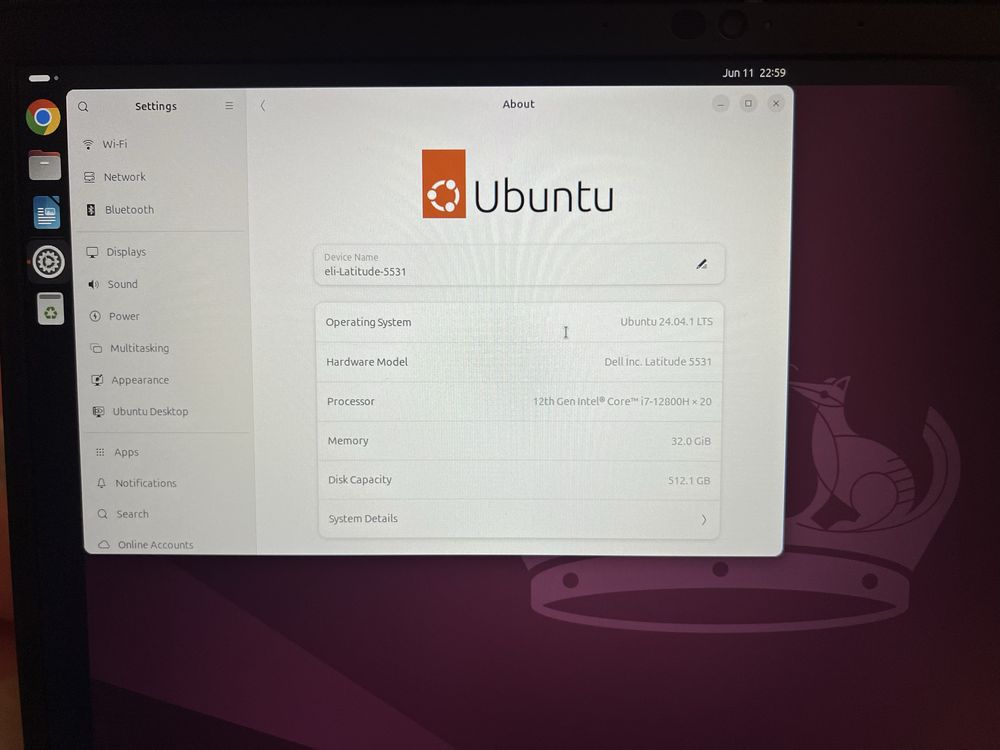Click the 512.1 GB disk value
Image resolution: width=1000 pixels, height=750 pixels.
[689, 481]
